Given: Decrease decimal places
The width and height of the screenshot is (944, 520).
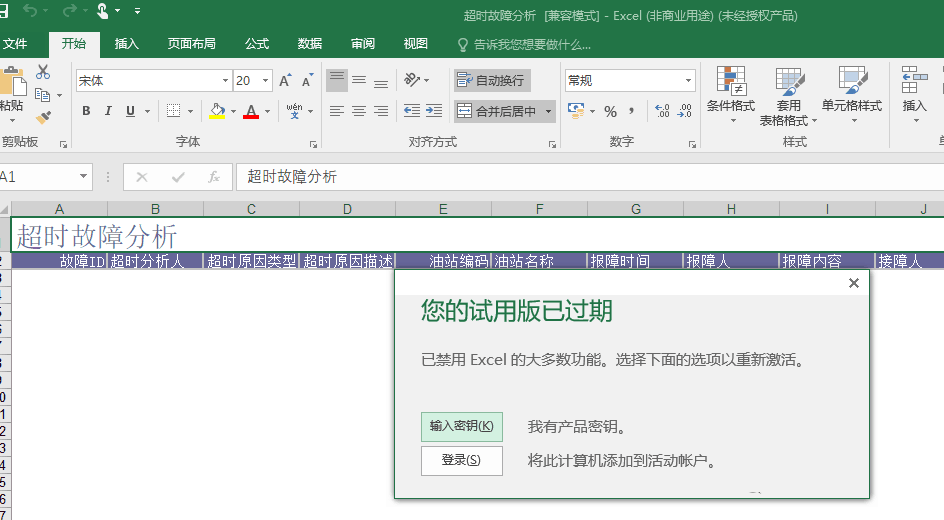Looking at the screenshot, I should (685, 111).
